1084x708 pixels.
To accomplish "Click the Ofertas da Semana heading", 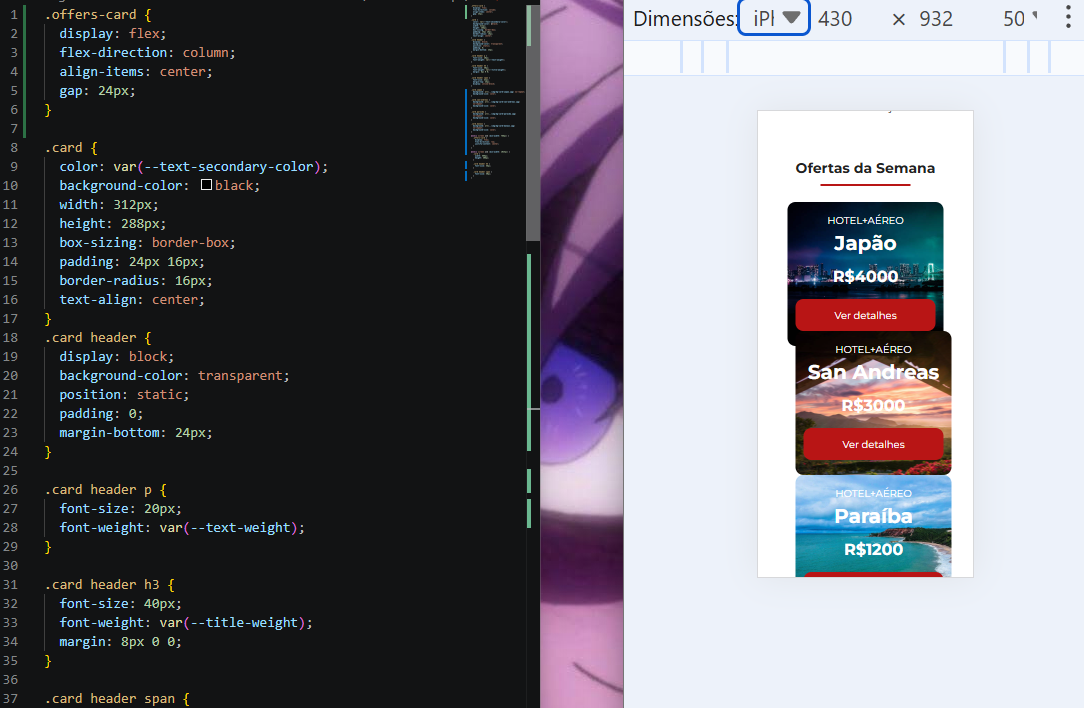I will [x=865, y=168].
